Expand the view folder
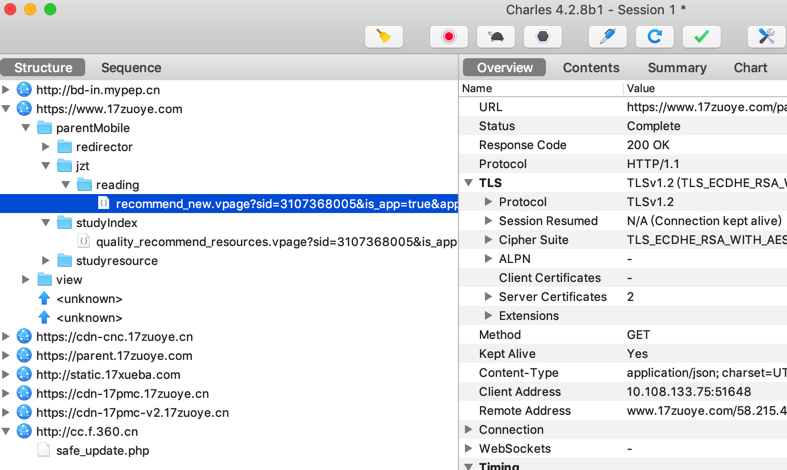 [x=26, y=280]
